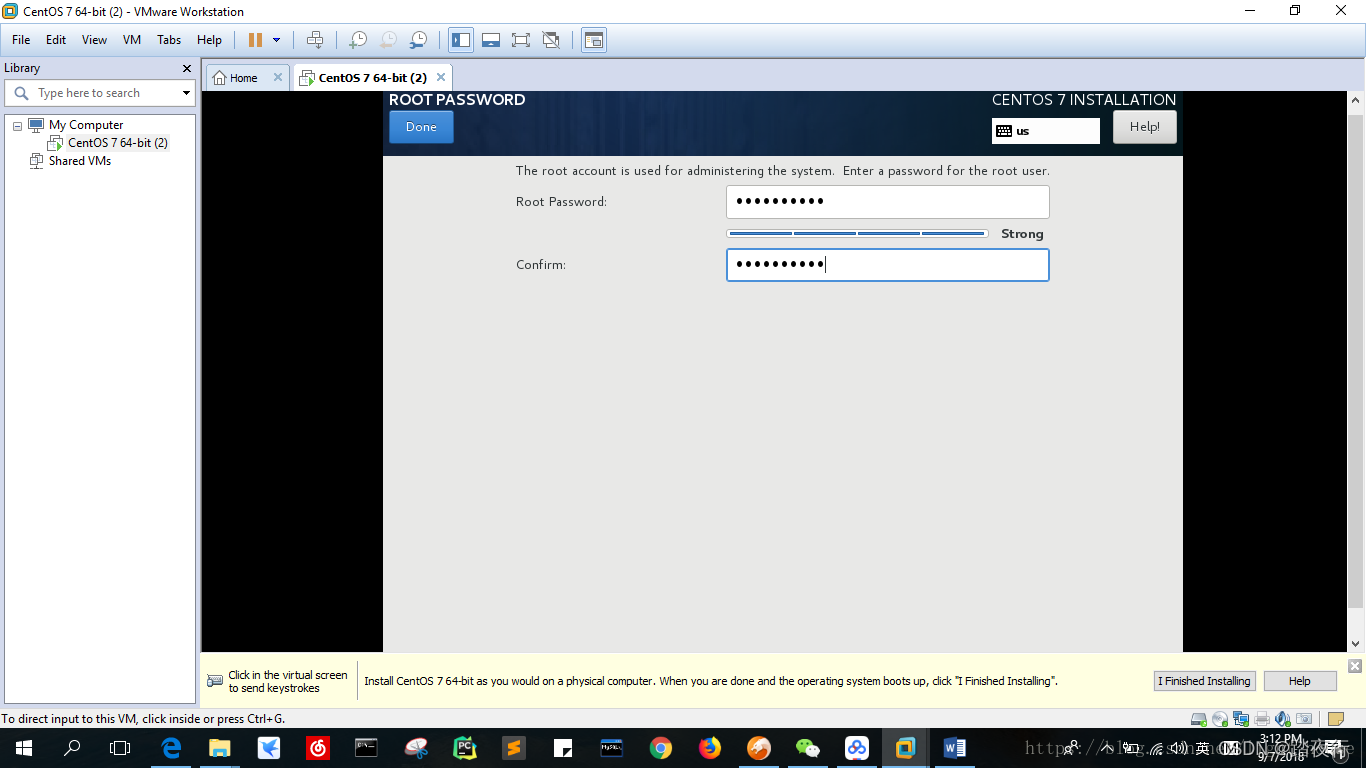Collapse the My Computer tree node
The image size is (1366, 768).
[17, 125]
